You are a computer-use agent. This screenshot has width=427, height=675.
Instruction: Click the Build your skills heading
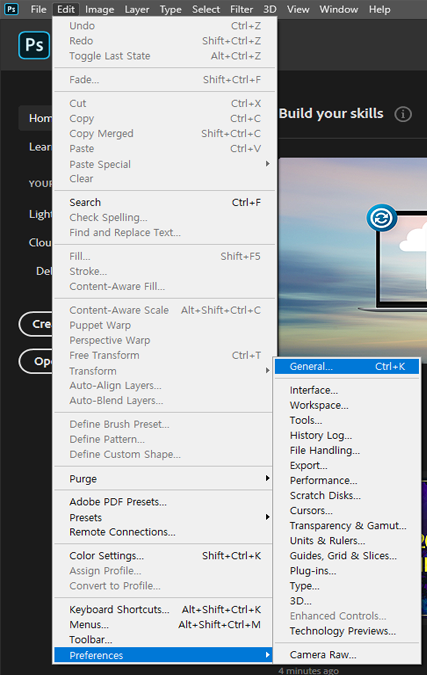[331, 114]
